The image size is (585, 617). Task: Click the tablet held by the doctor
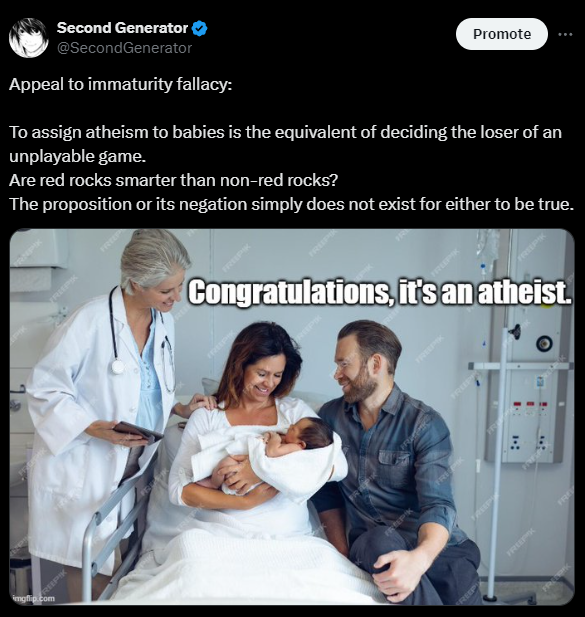138,431
